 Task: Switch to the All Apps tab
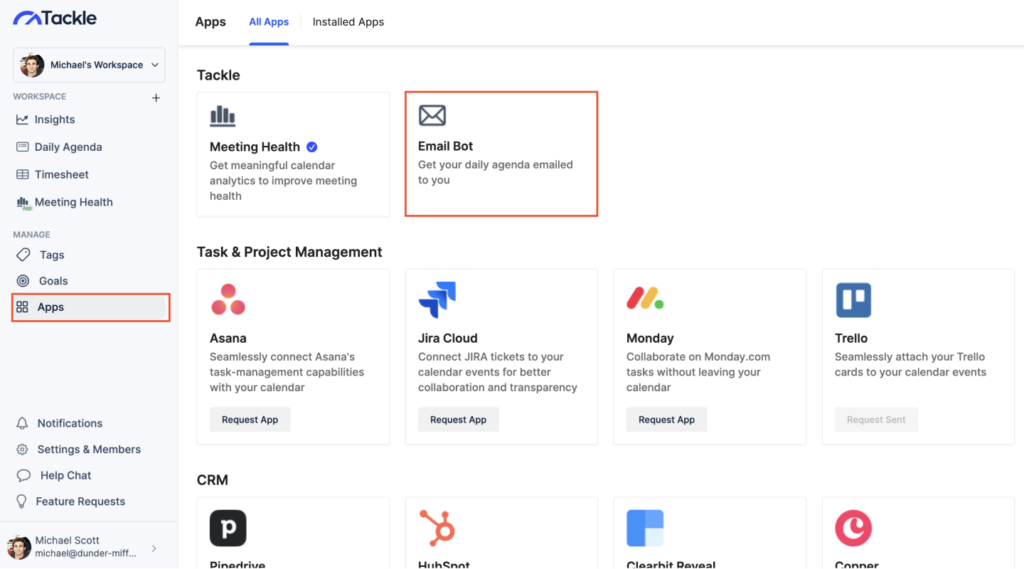pos(268,22)
